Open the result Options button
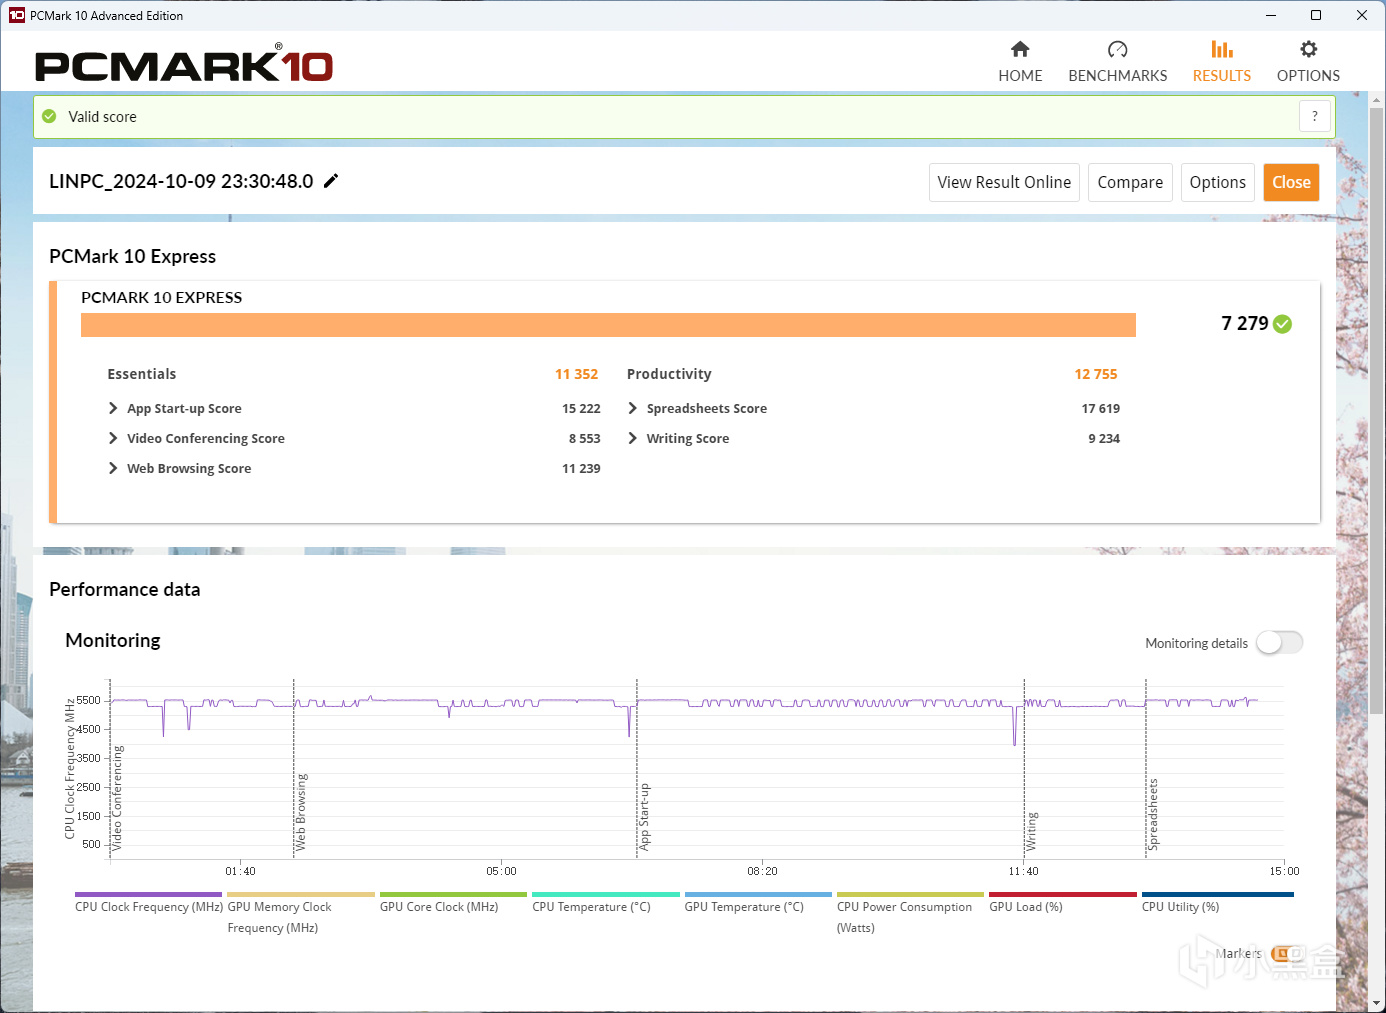The width and height of the screenshot is (1386, 1013). point(1218,182)
